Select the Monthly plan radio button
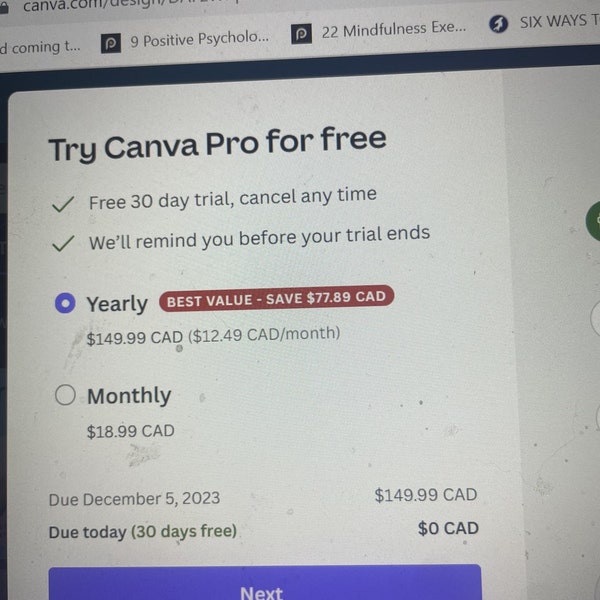 tap(65, 395)
